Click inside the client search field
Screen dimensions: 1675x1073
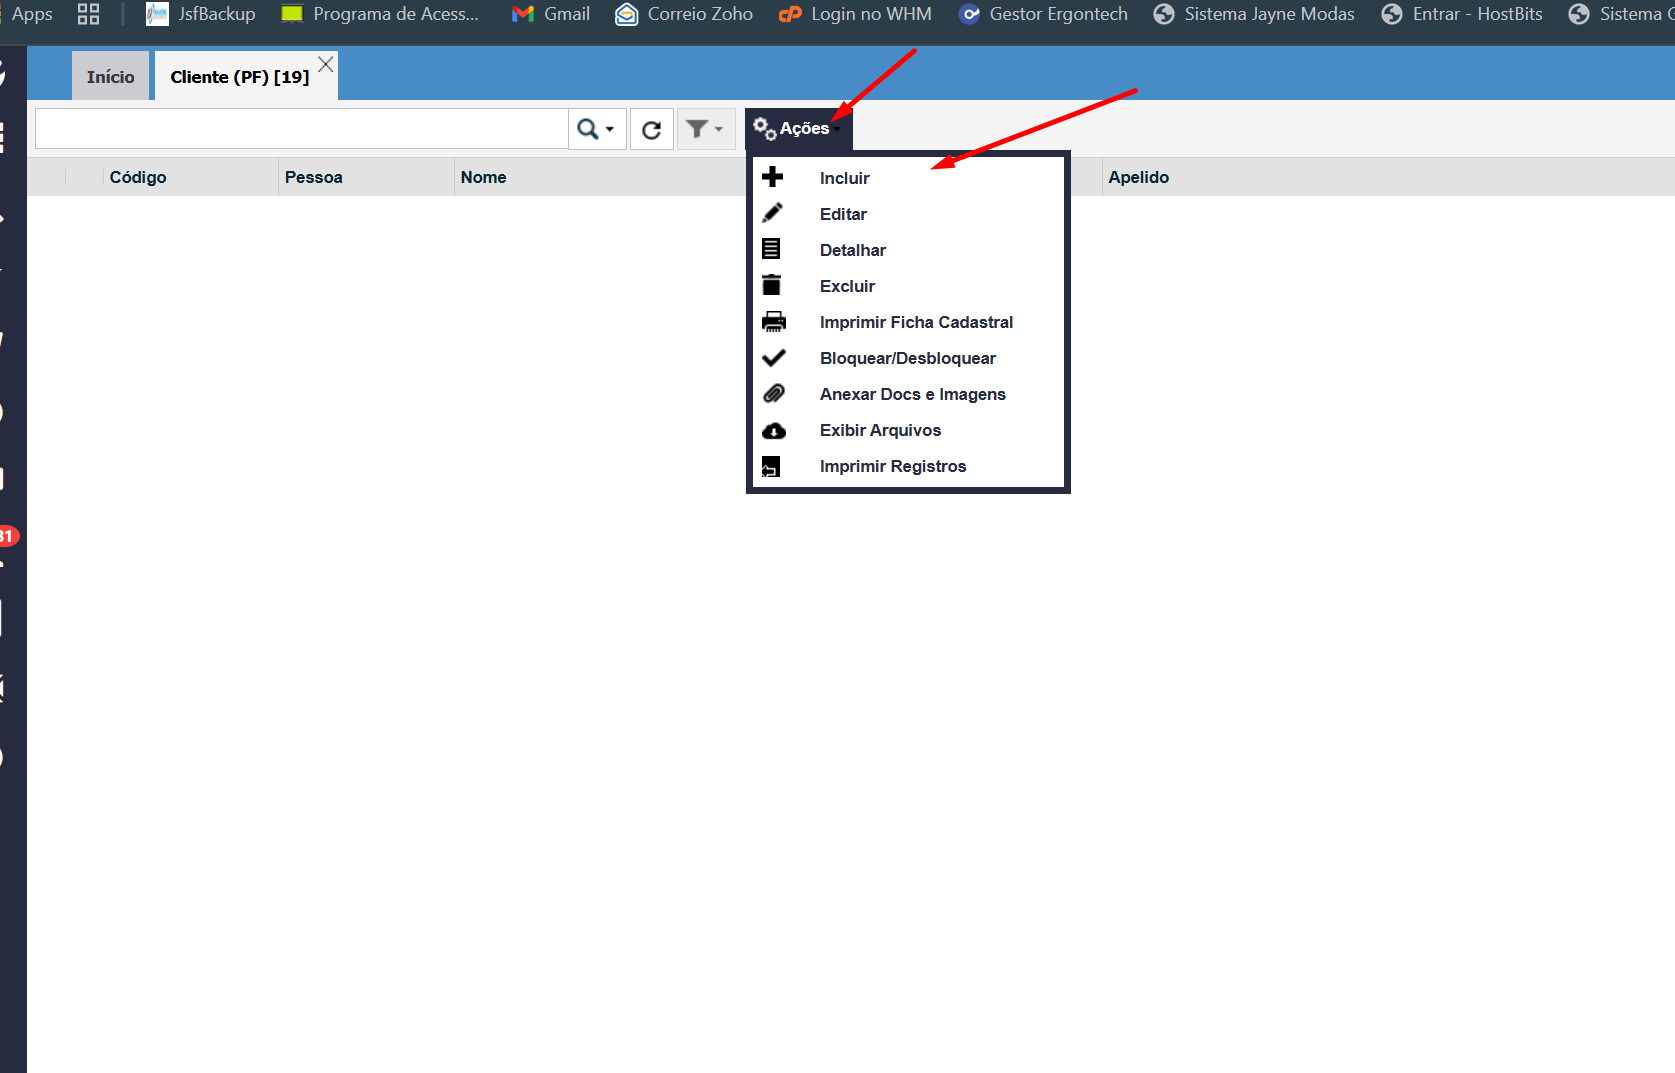click(301, 129)
